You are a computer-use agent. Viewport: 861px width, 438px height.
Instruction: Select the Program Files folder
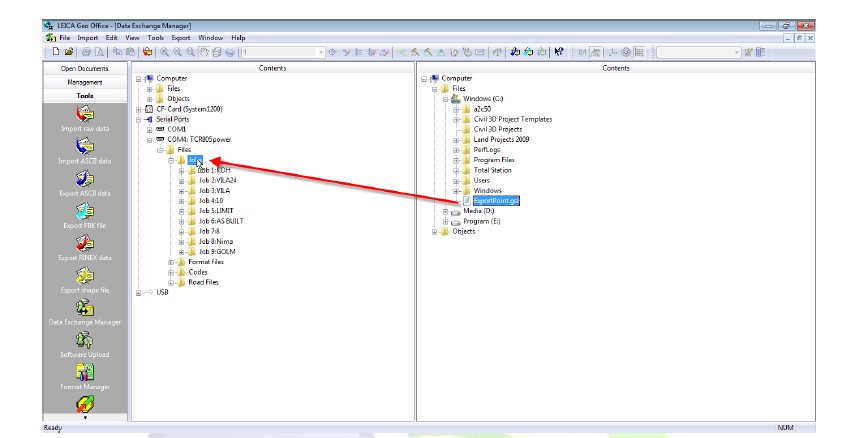pyautogui.click(x=494, y=160)
